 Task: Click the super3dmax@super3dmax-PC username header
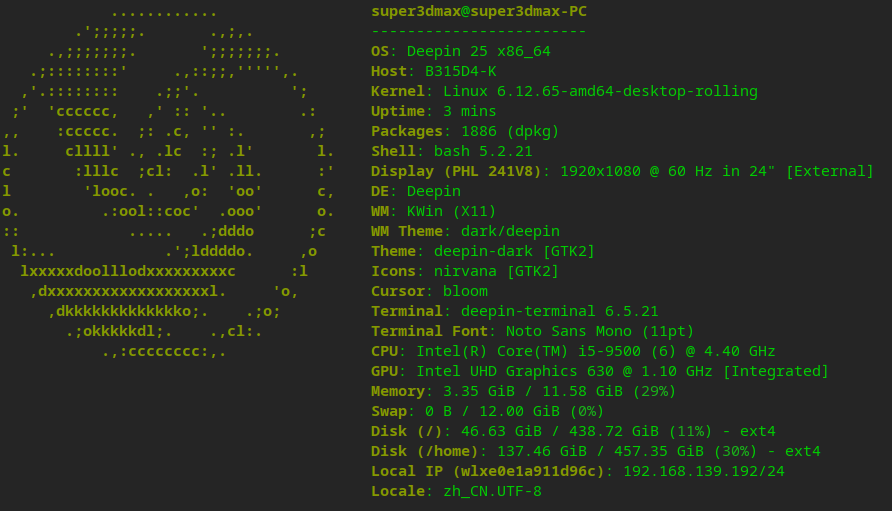tap(478, 12)
